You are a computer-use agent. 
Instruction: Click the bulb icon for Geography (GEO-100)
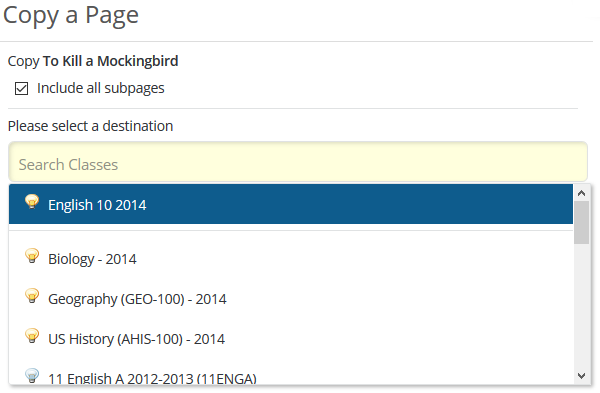pos(32,296)
